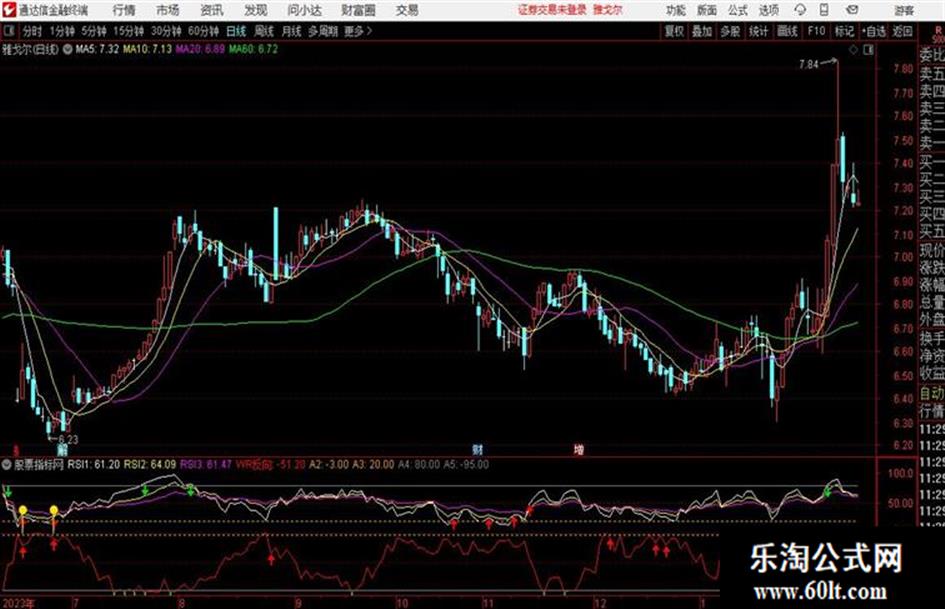Click the 画线 drawing button
Viewport: 945px width, 609px height.
click(x=787, y=31)
